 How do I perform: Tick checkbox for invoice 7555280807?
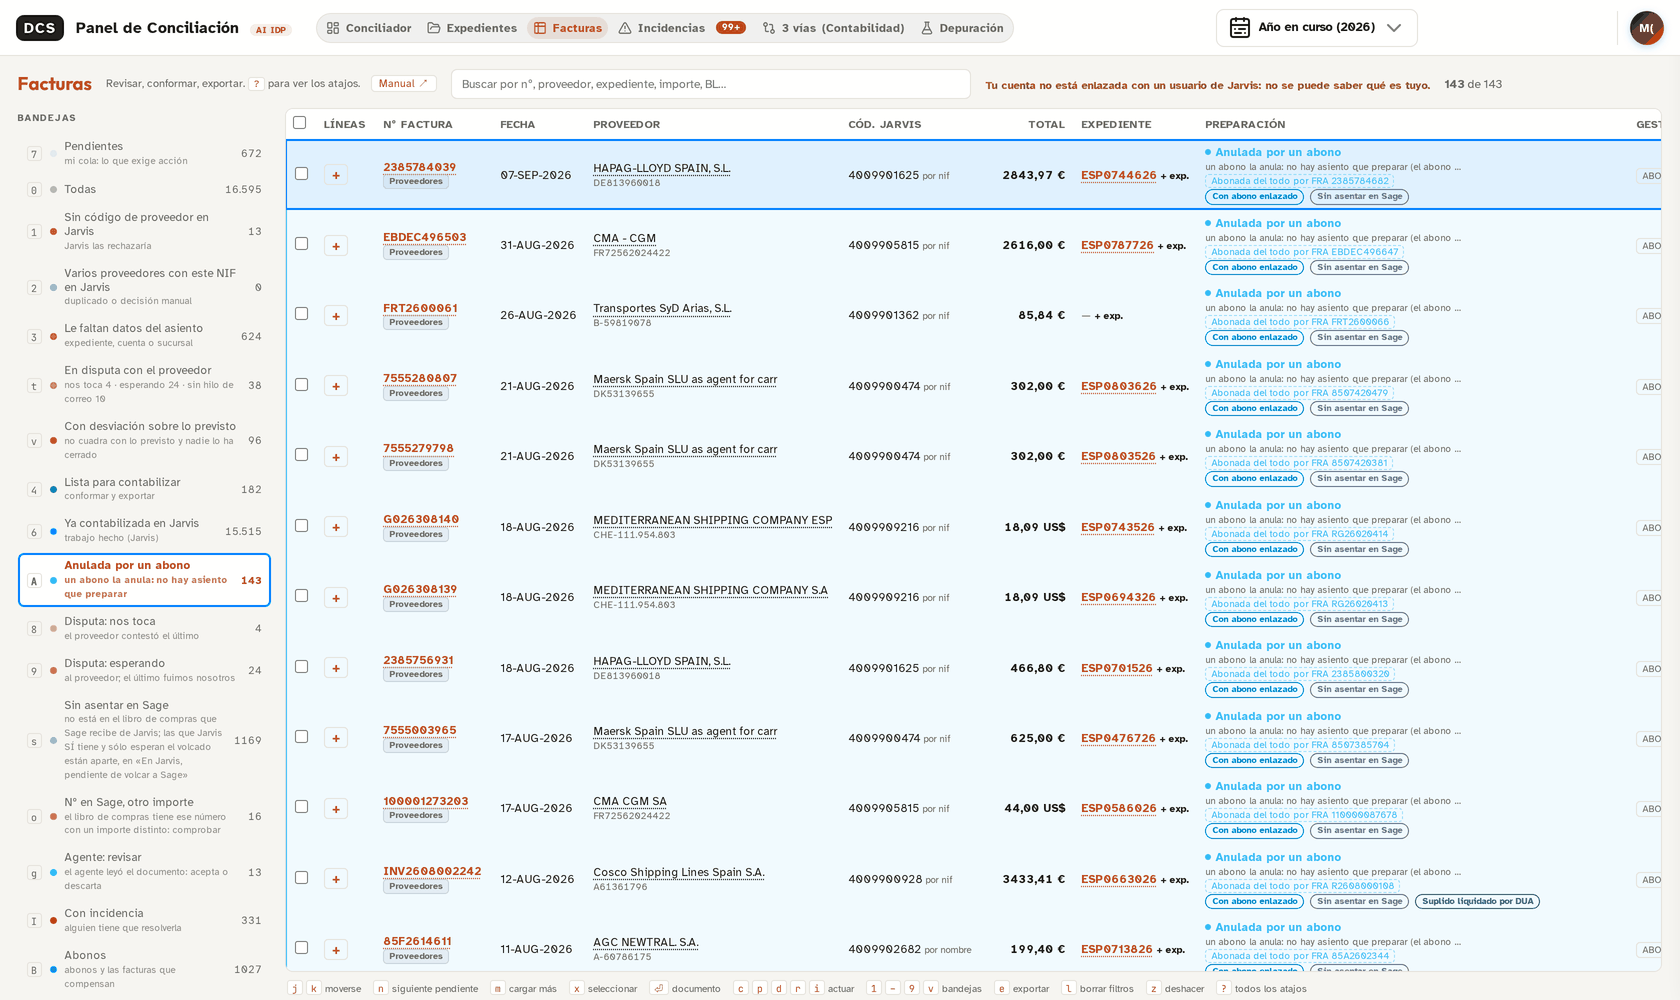click(x=301, y=385)
